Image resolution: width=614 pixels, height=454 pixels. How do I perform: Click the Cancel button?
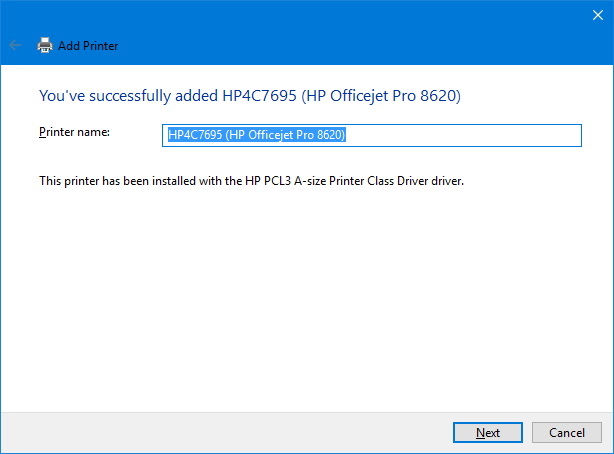[567, 432]
